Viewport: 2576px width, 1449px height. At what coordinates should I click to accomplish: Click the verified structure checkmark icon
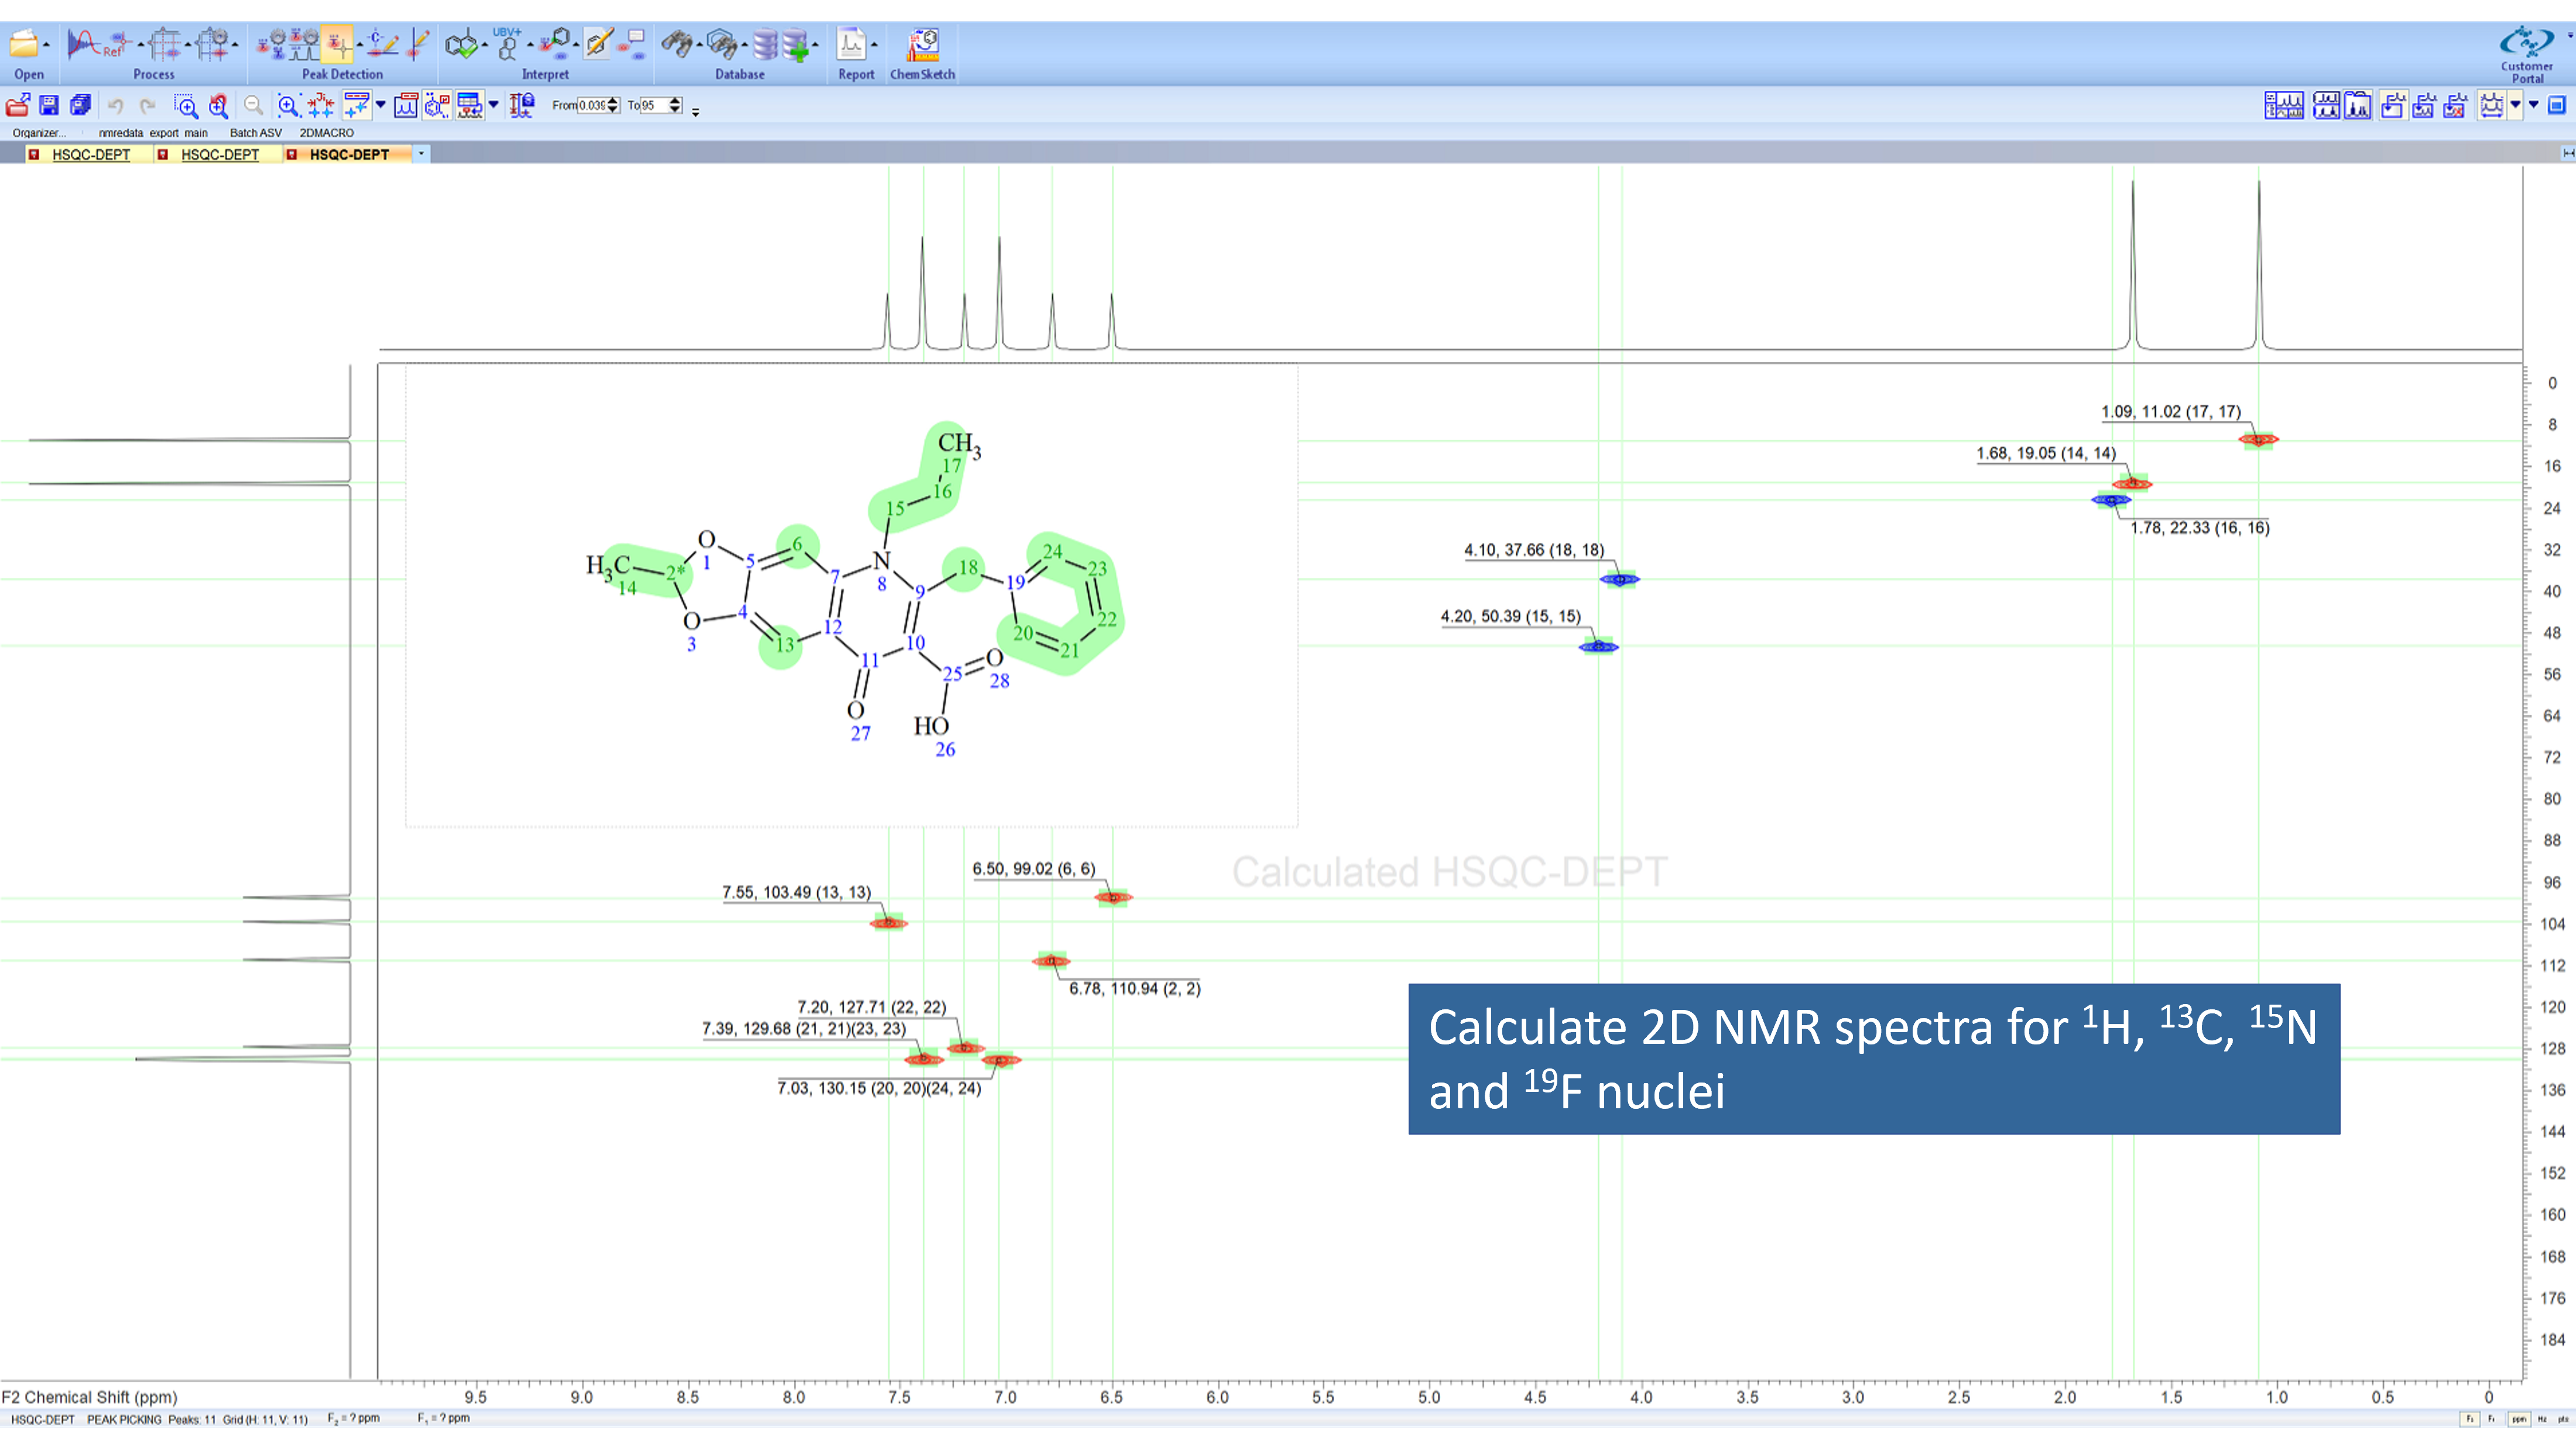[x=461, y=45]
